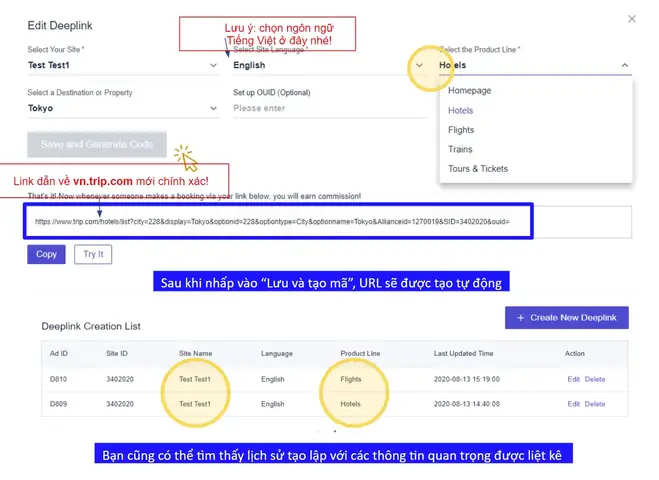This screenshot has width=659, height=480.
Task: Delete the D809 Hotels deeplink
Action: tap(595, 404)
